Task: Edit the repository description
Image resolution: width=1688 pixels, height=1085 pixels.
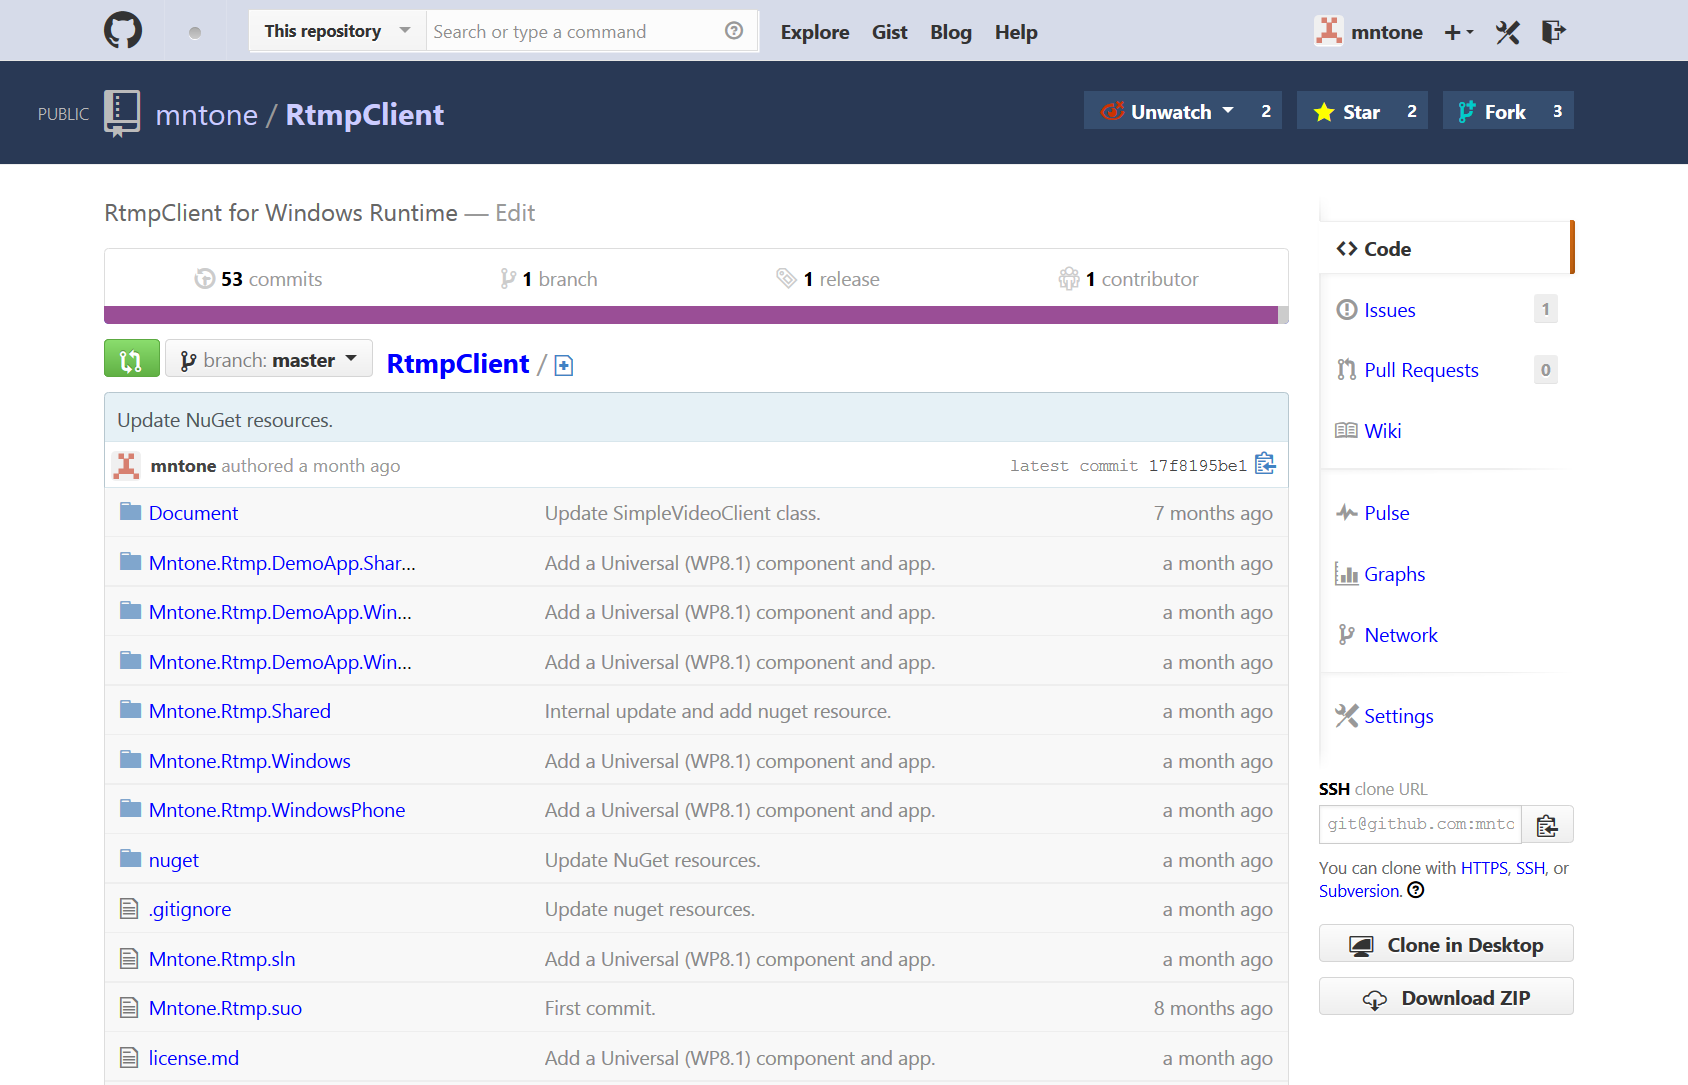Action: (515, 212)
